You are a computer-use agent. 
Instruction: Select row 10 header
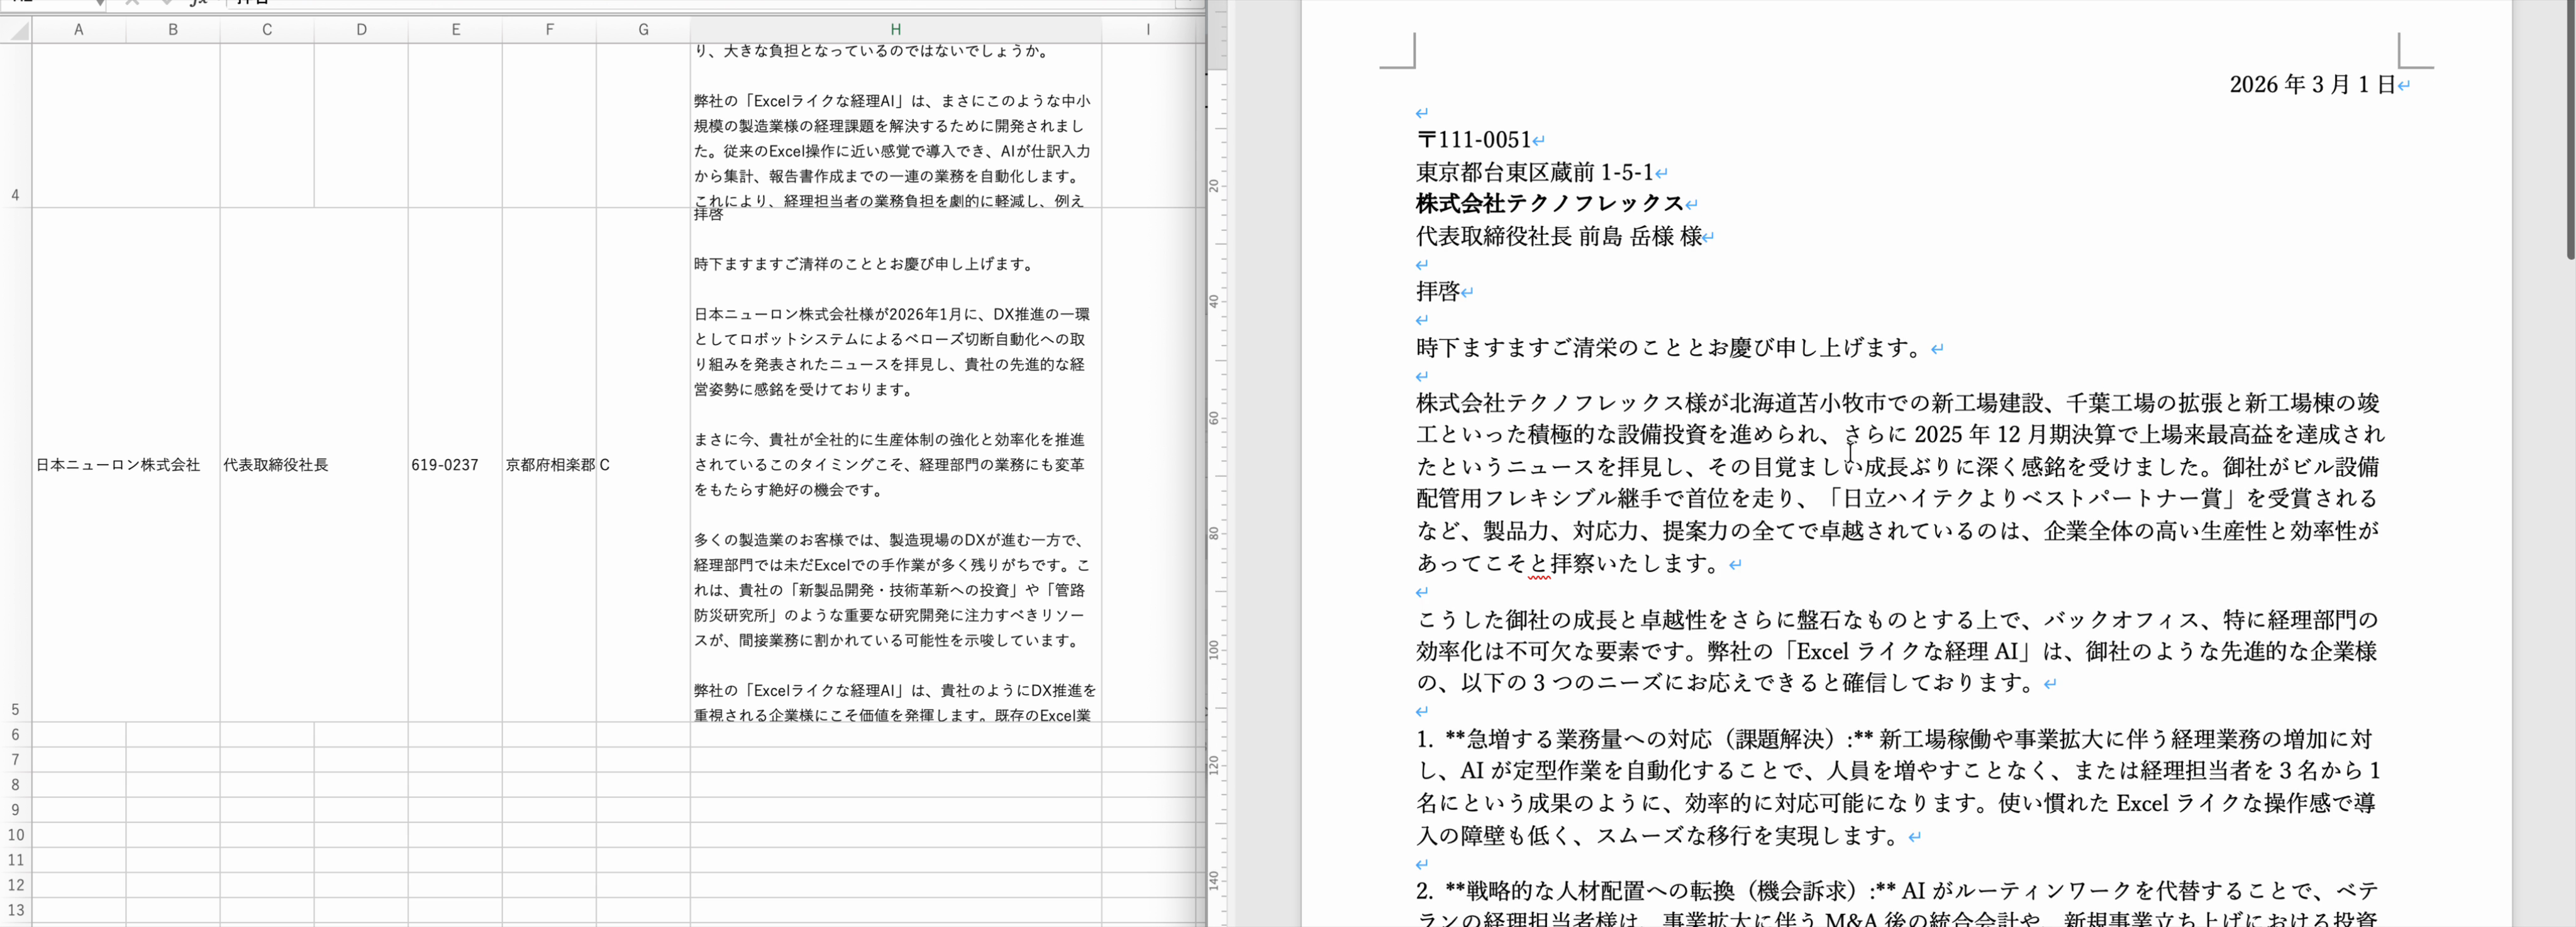pos(15,835)
